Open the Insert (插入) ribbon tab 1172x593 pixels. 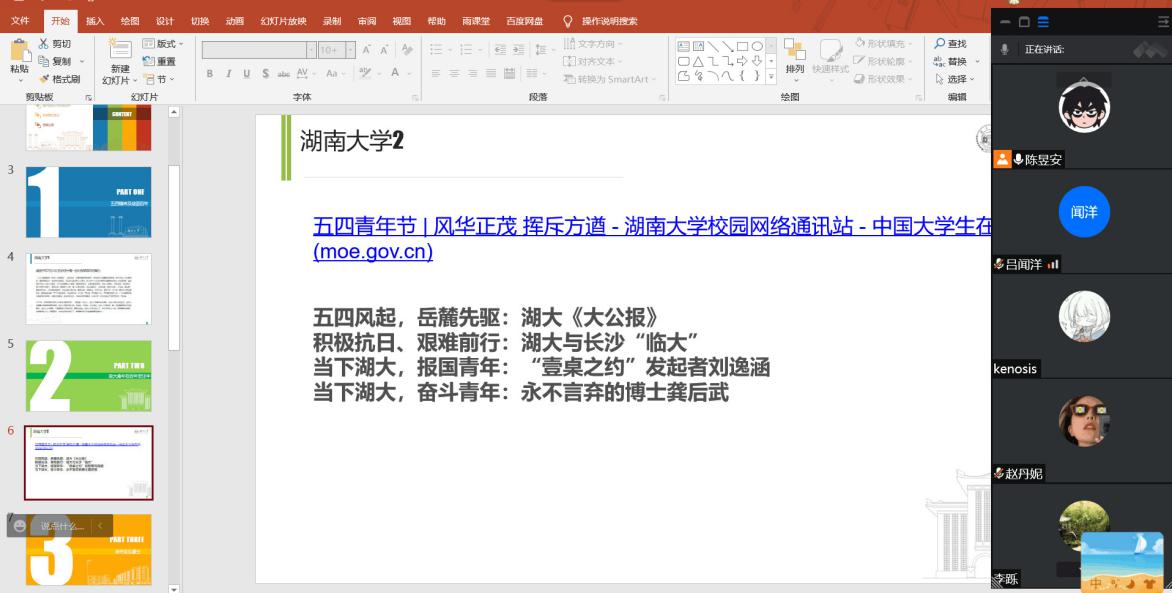[94, 21]
